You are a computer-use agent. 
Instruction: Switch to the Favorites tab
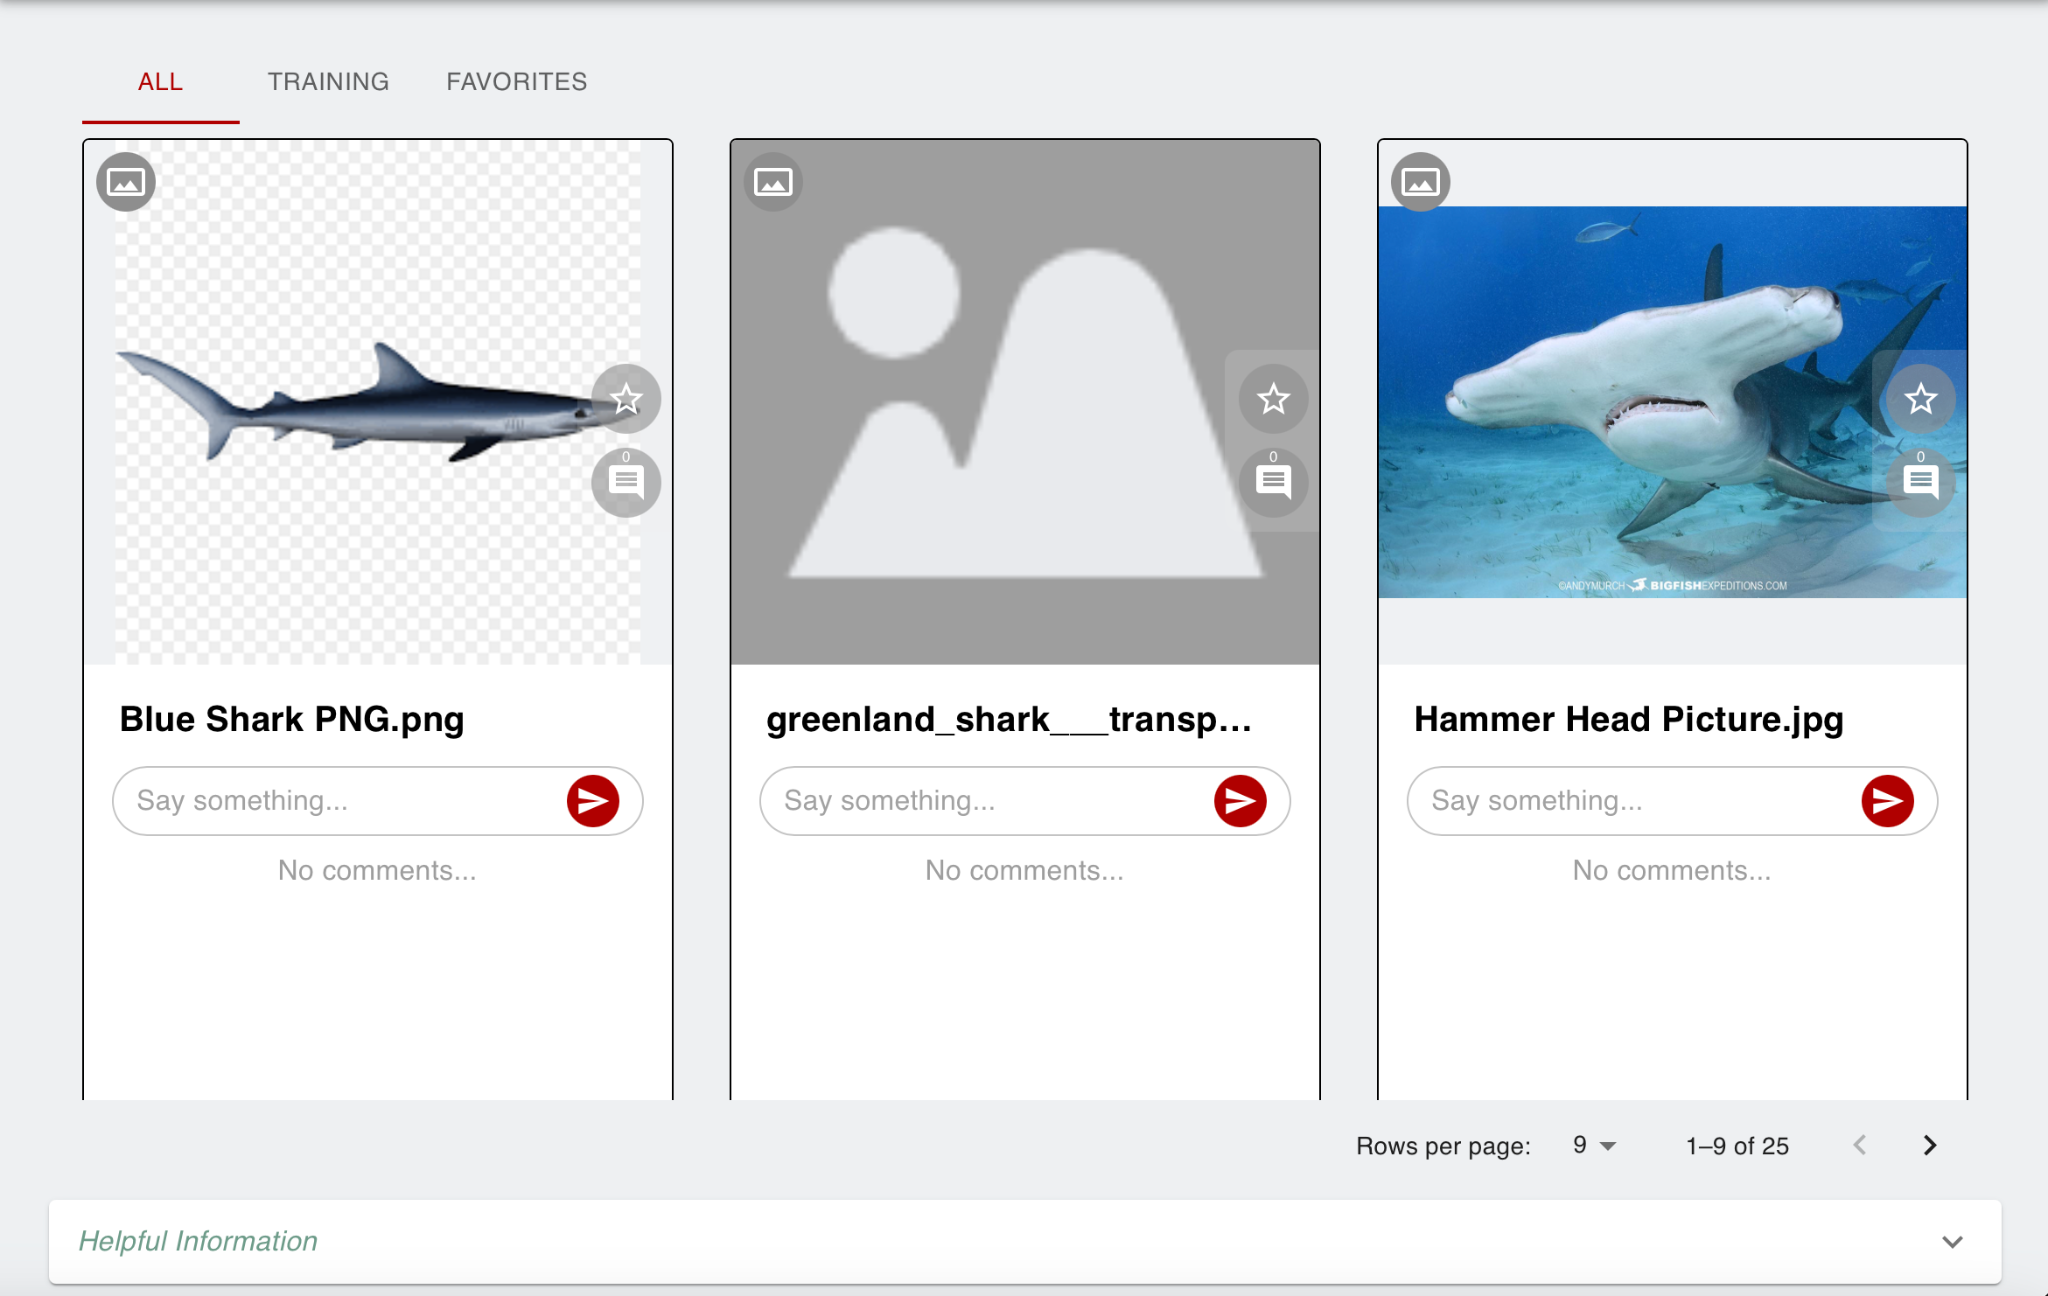point(516,82)
